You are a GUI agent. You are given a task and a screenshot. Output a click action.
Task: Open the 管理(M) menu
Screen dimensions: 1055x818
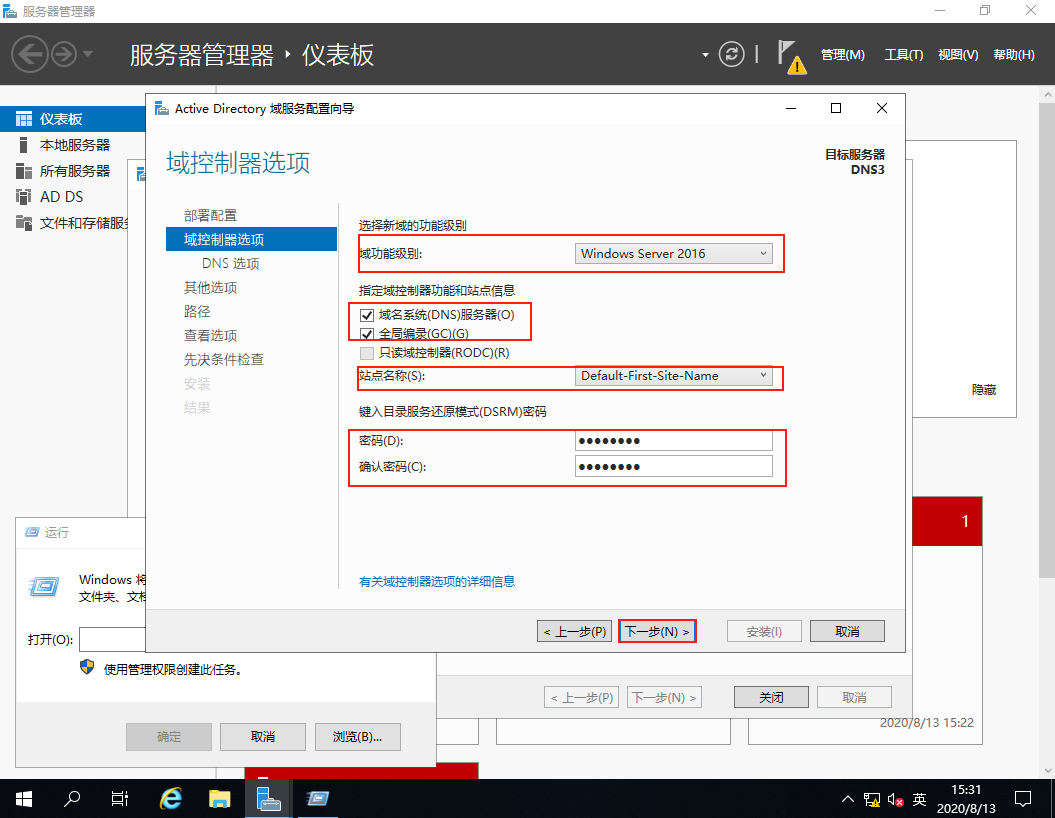[x=842, y=54]
